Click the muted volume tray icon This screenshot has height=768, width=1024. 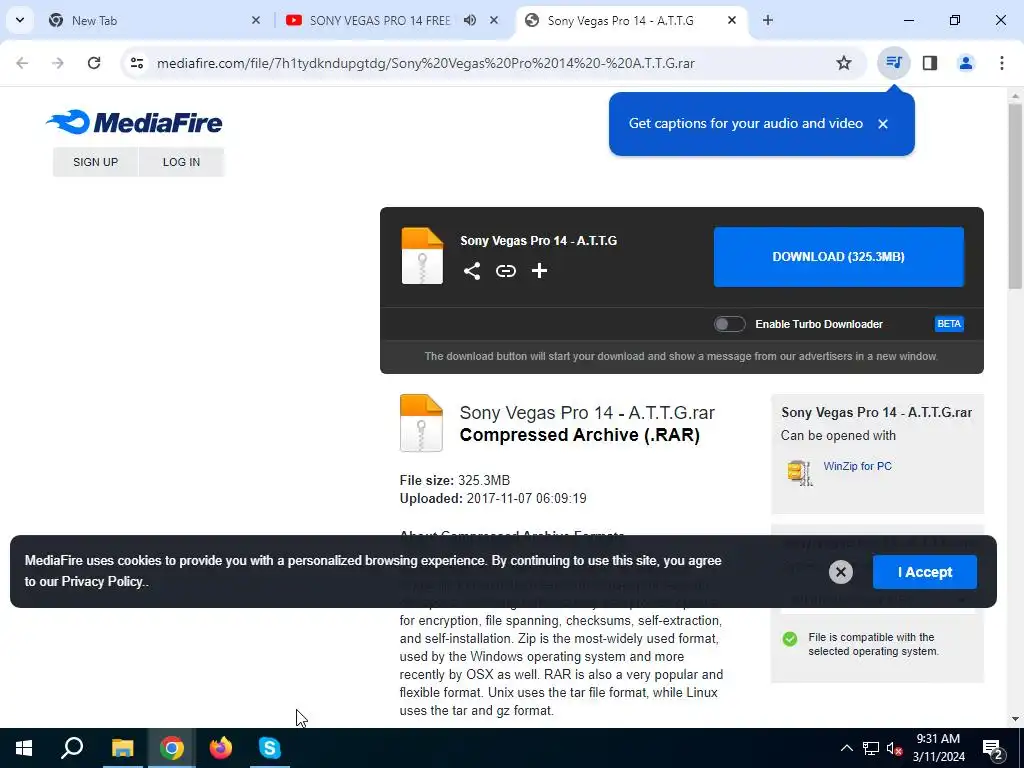(x=894, y=748)
